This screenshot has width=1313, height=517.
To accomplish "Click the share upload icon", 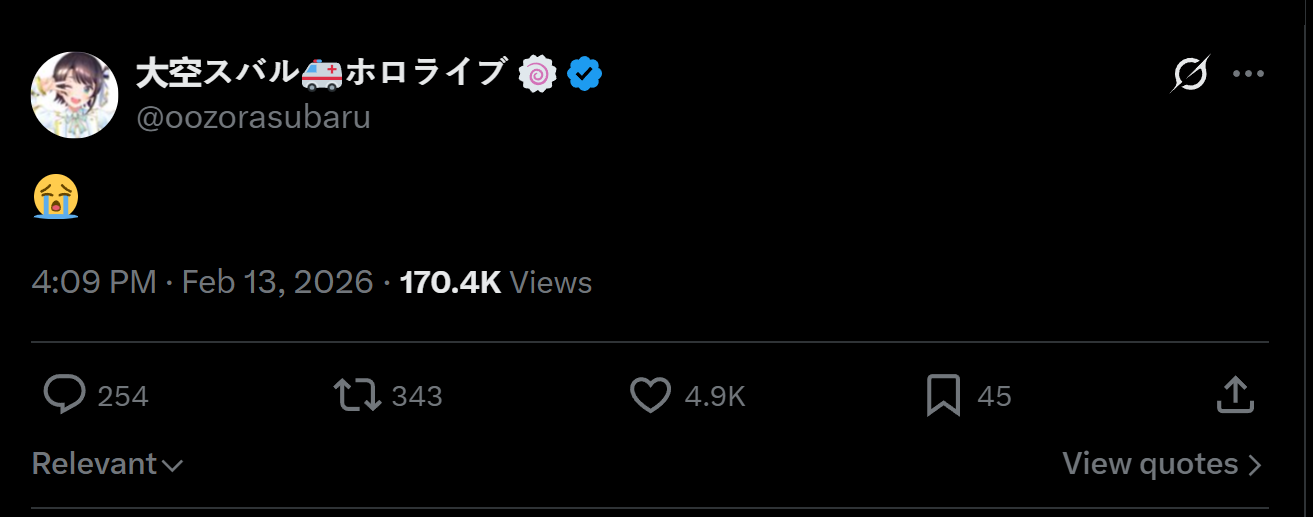I will [1235, 395].
